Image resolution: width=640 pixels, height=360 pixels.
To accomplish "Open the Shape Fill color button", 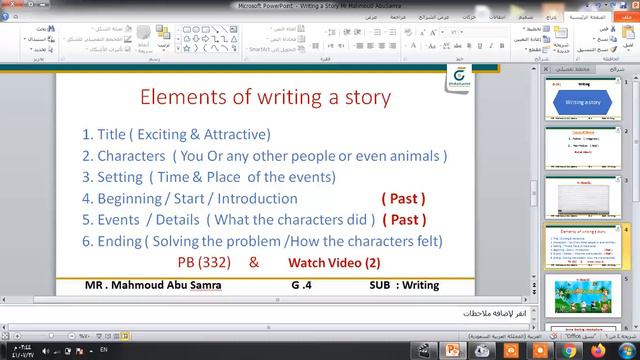I will pyautogui.click(x=111, y=29).
